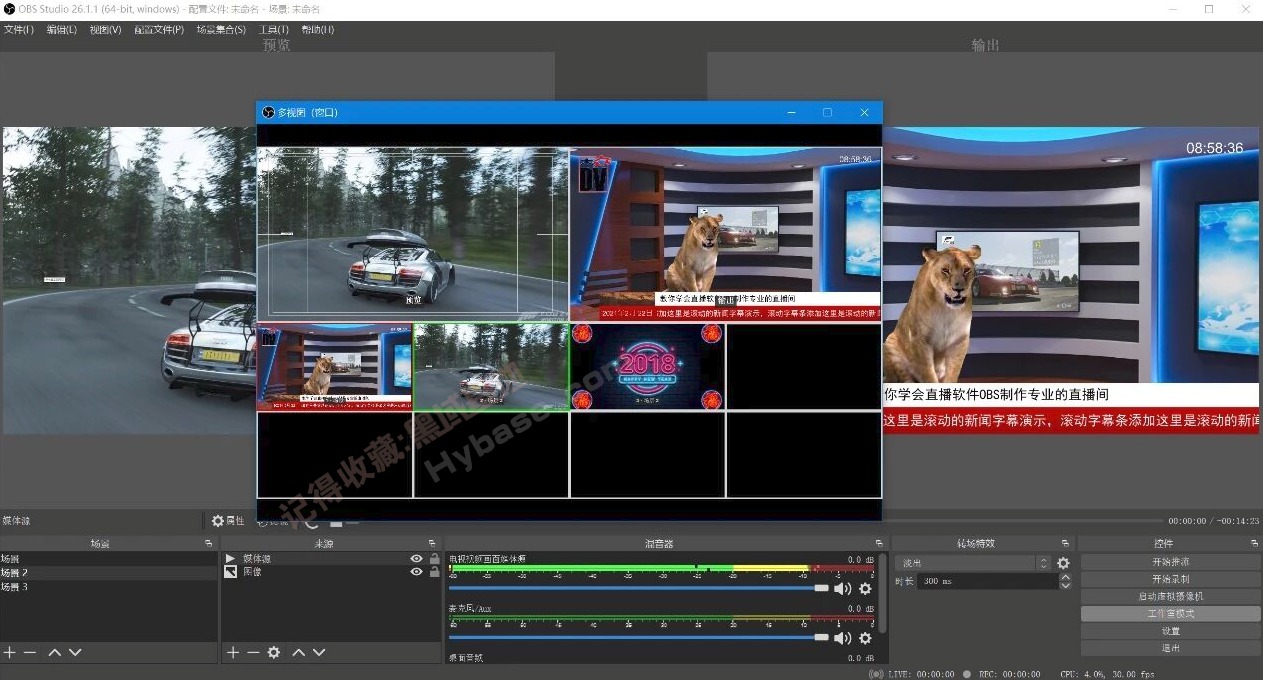Open the 属性 properties gear icon
Viewport: 1263px width, 680px height.
pos(218,520)
